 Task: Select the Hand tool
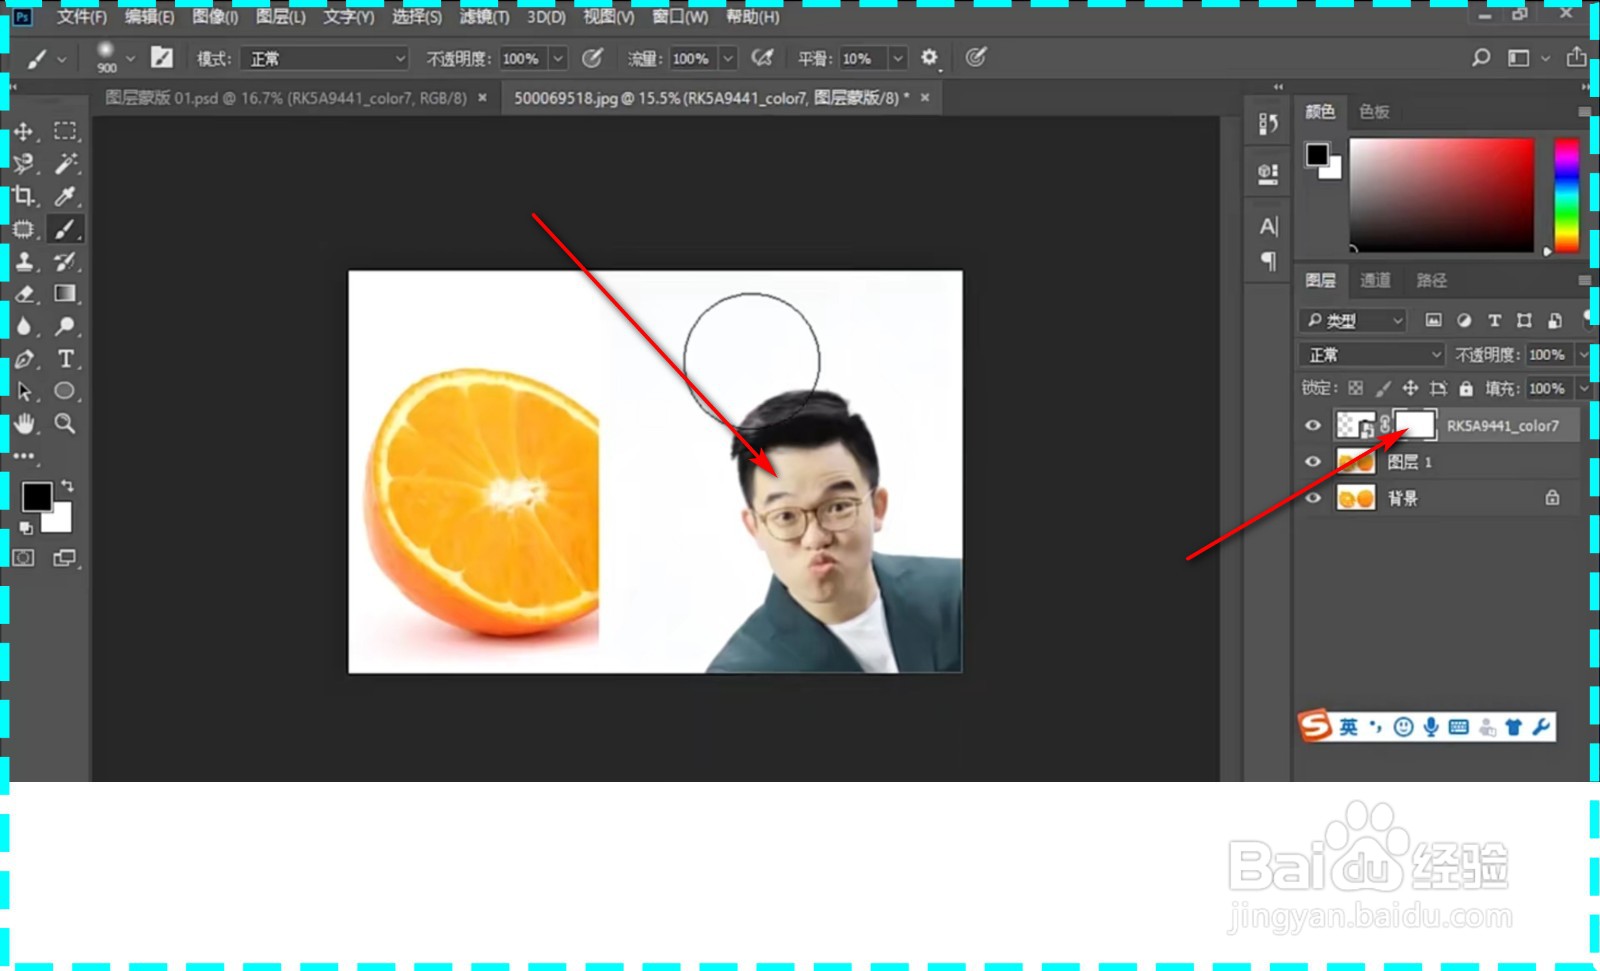pyautogui.click(x=24, y=423)
